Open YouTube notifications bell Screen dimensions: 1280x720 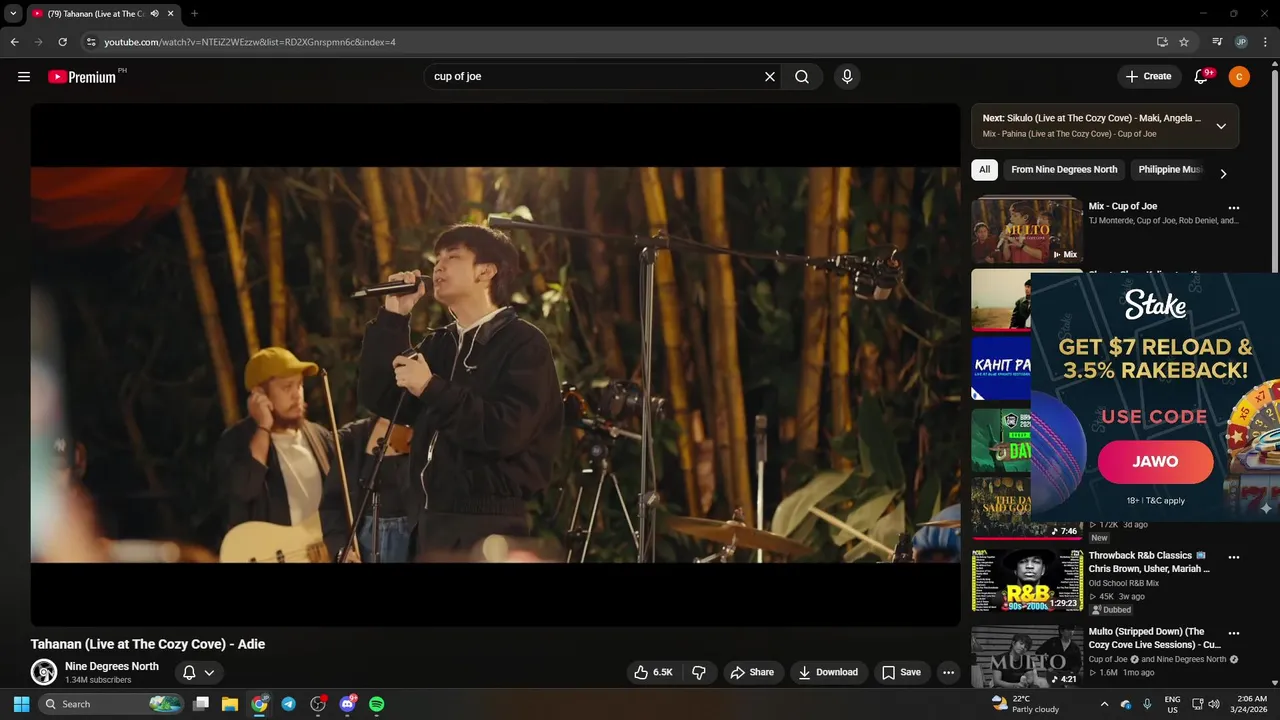pyautogui.click(x=1202, y=77)
